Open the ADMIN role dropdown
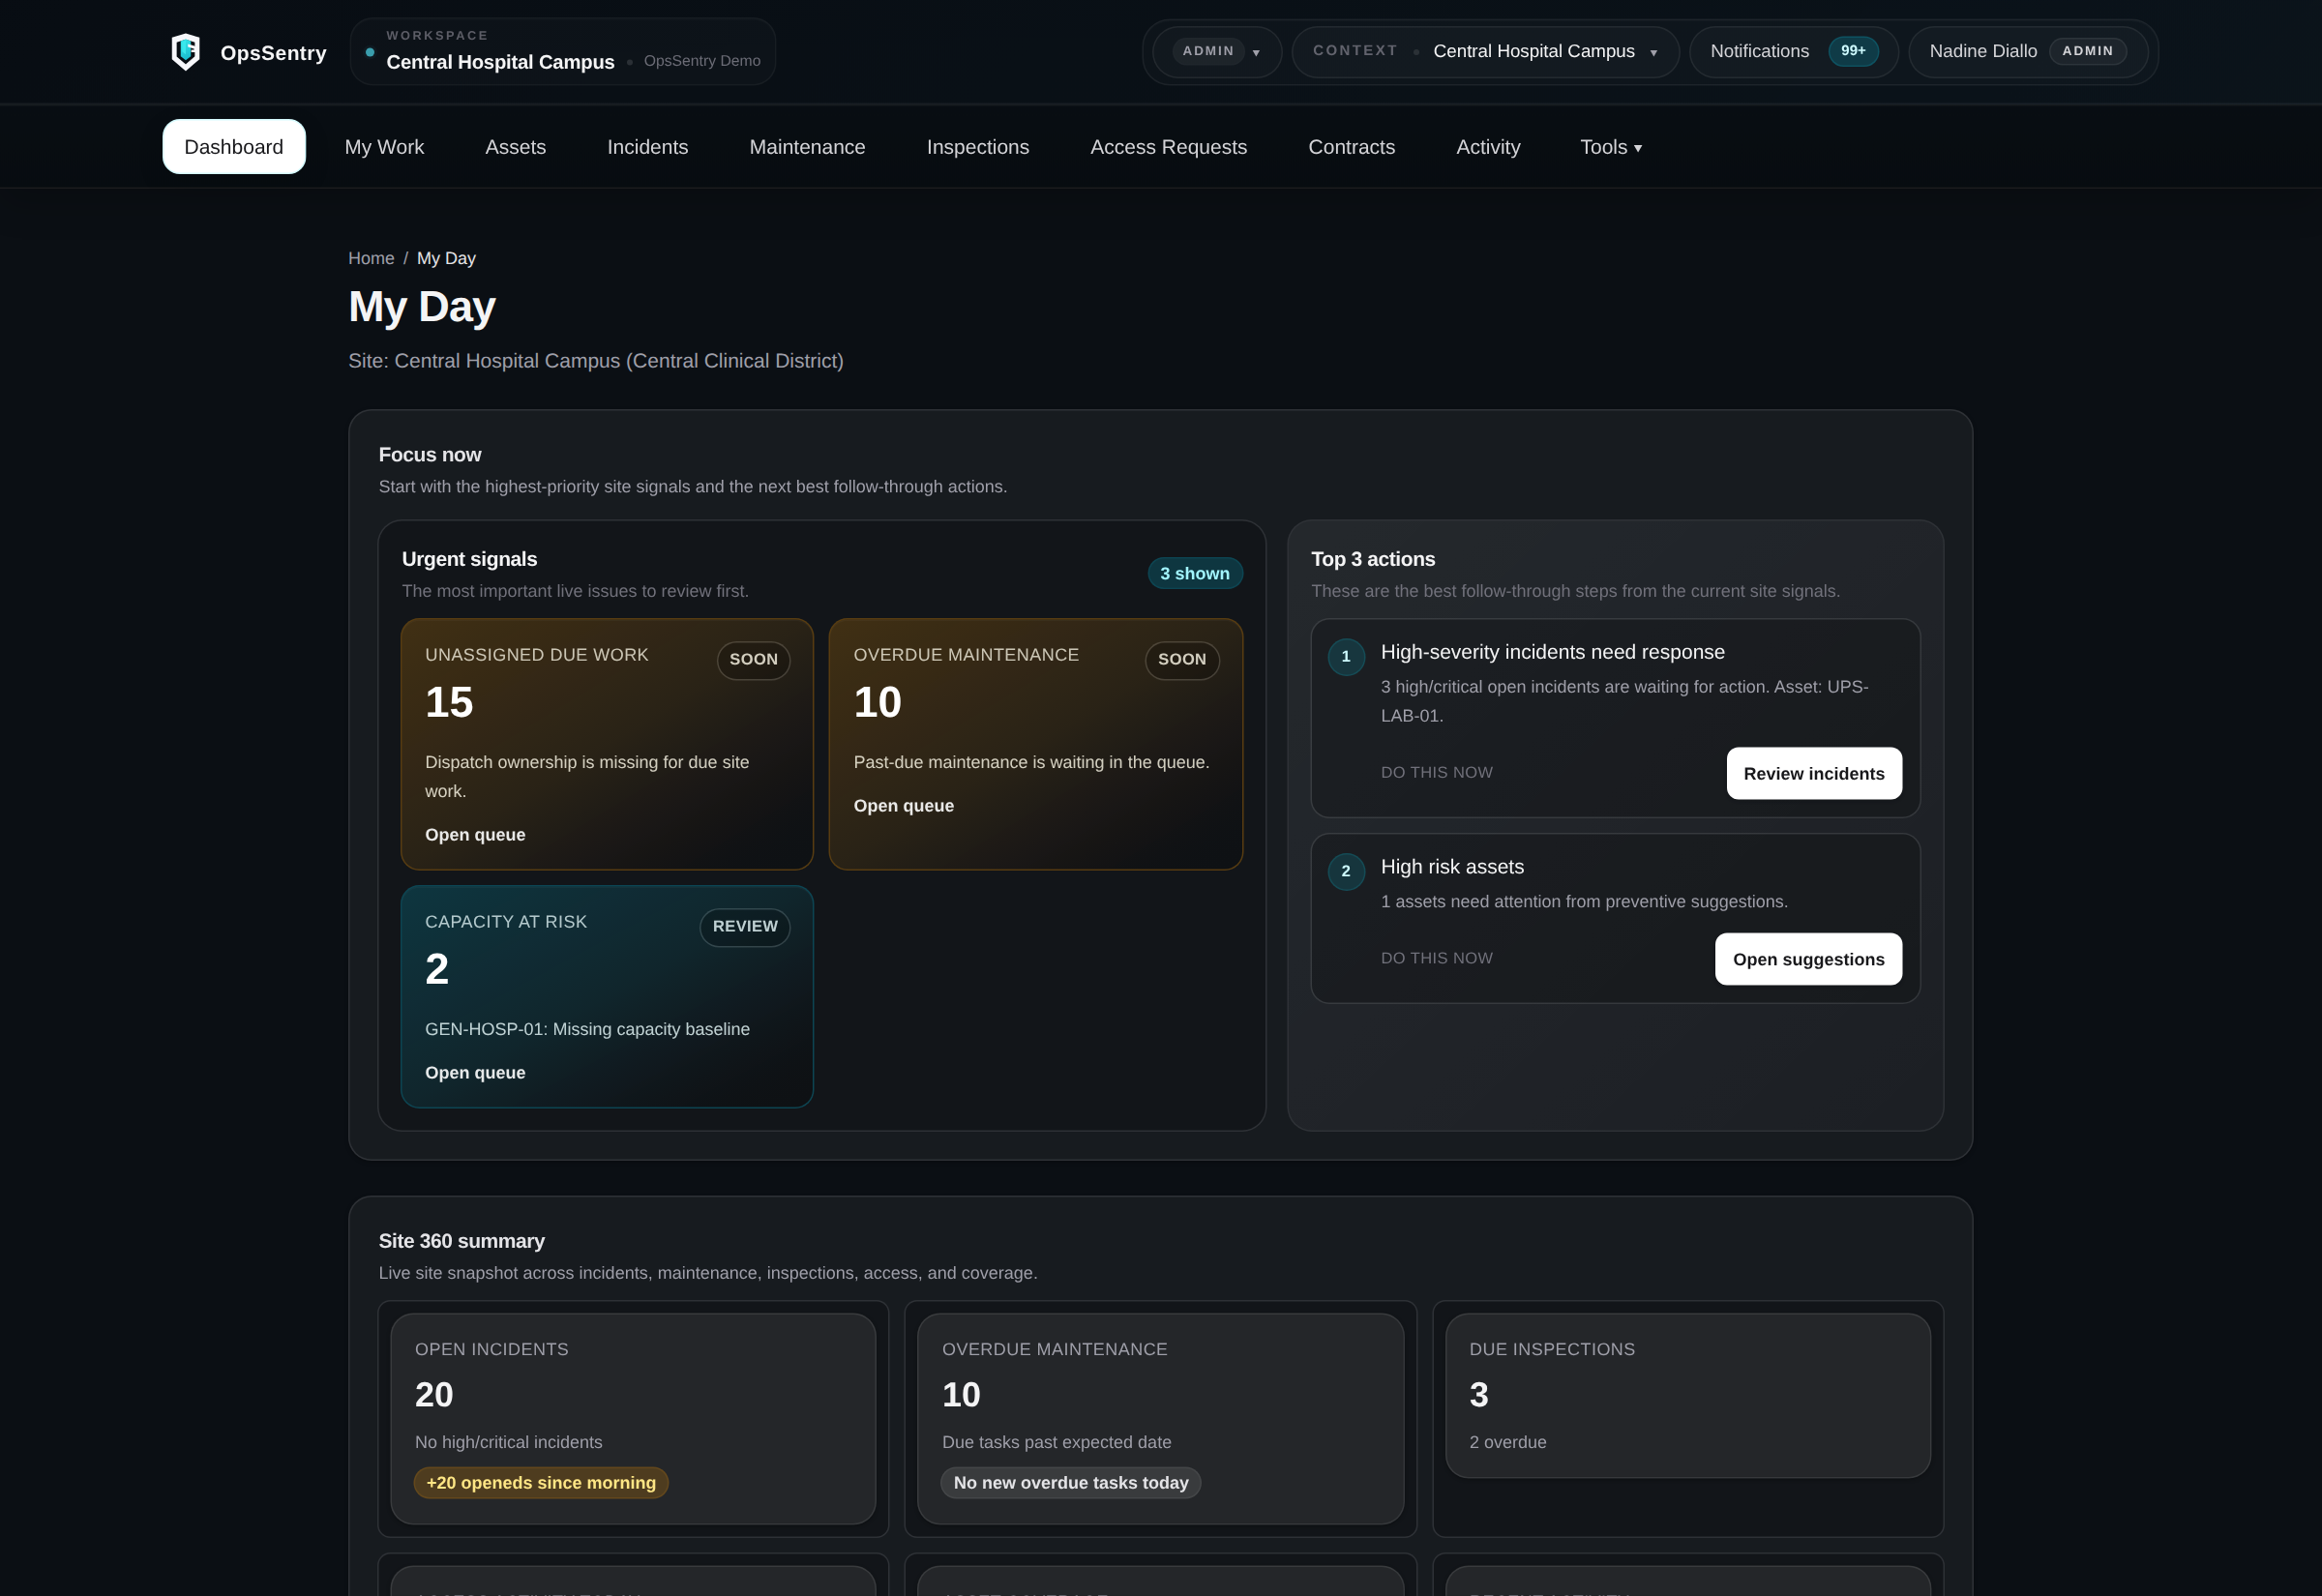 1217,52
